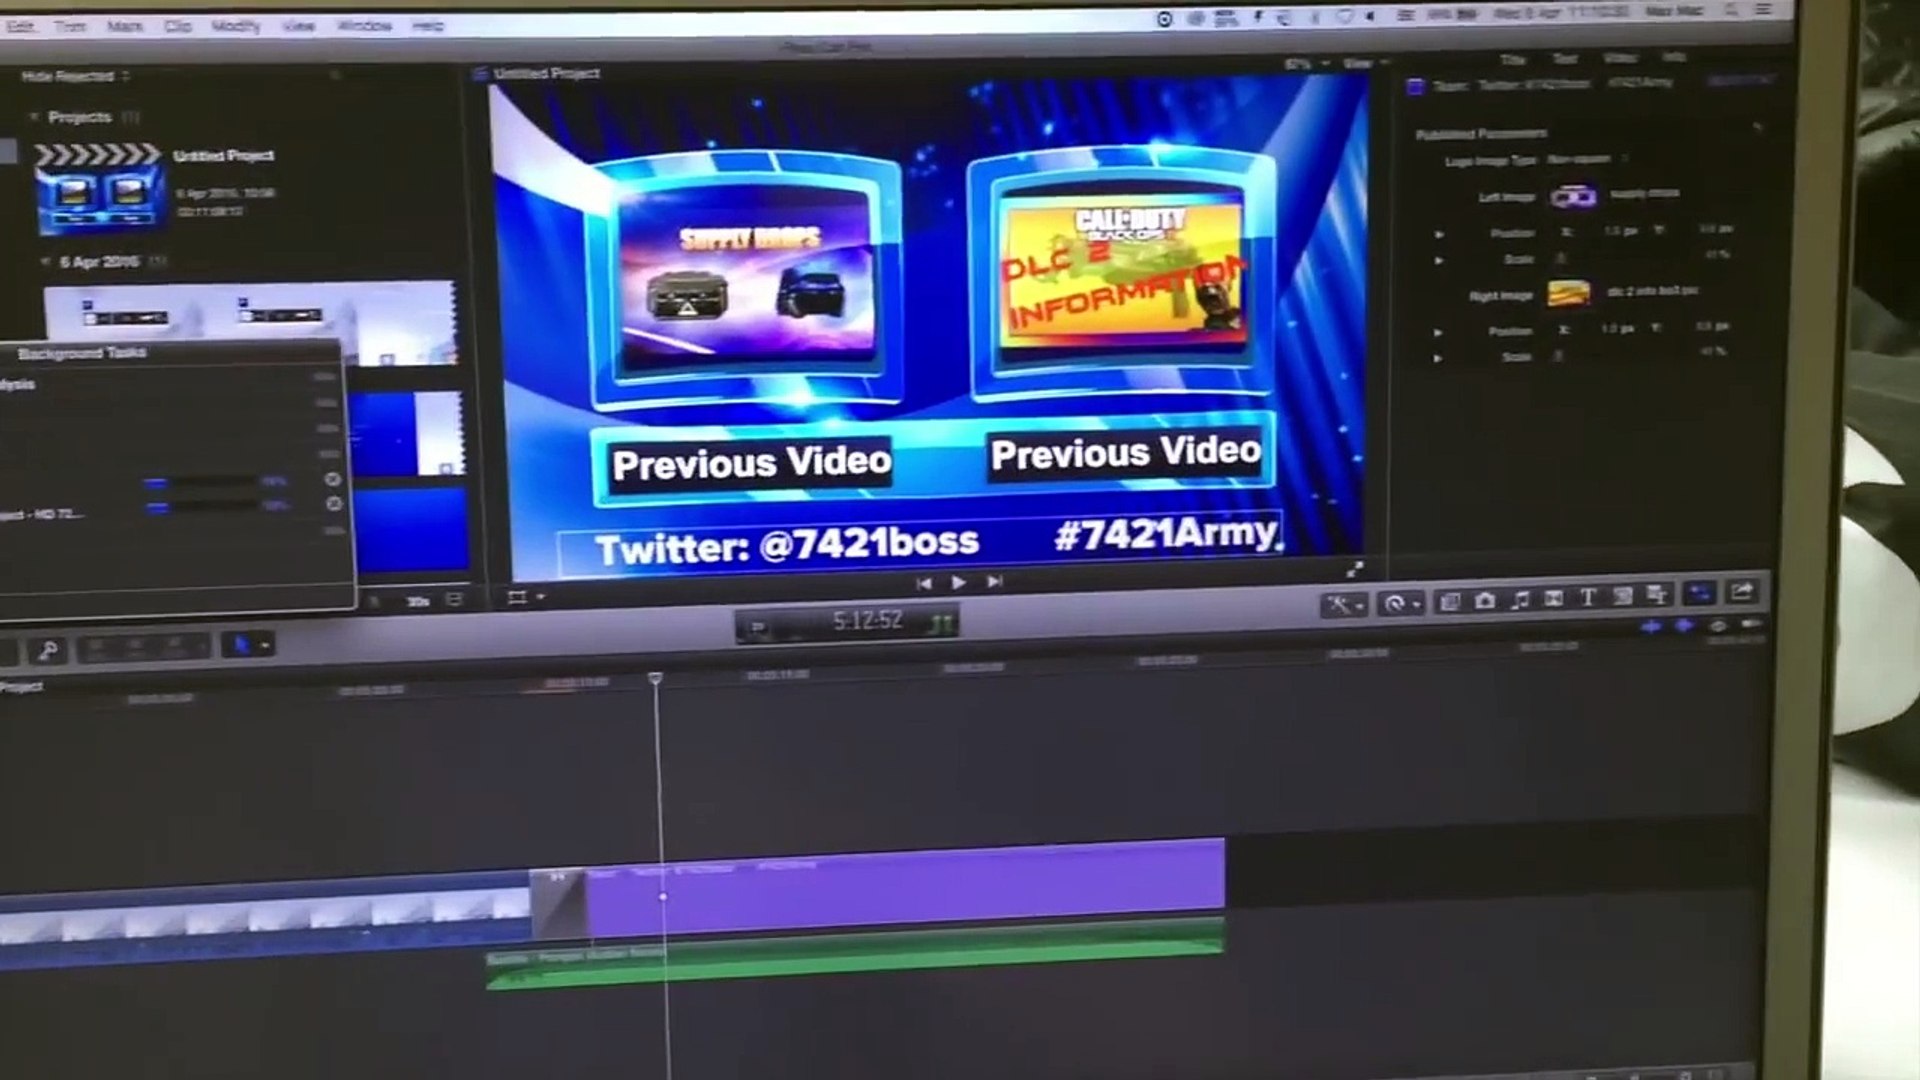Jump to next edit in viewer
The width and height of the screenshot is (1920, 1080).
994,581
